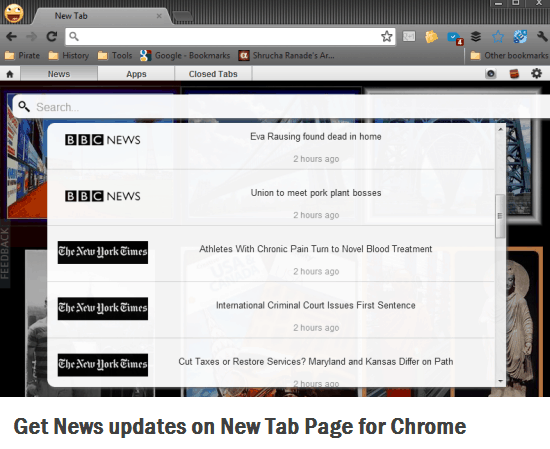Click the blue star extension icon
The image size is (550, 449).
click(498, 36)
